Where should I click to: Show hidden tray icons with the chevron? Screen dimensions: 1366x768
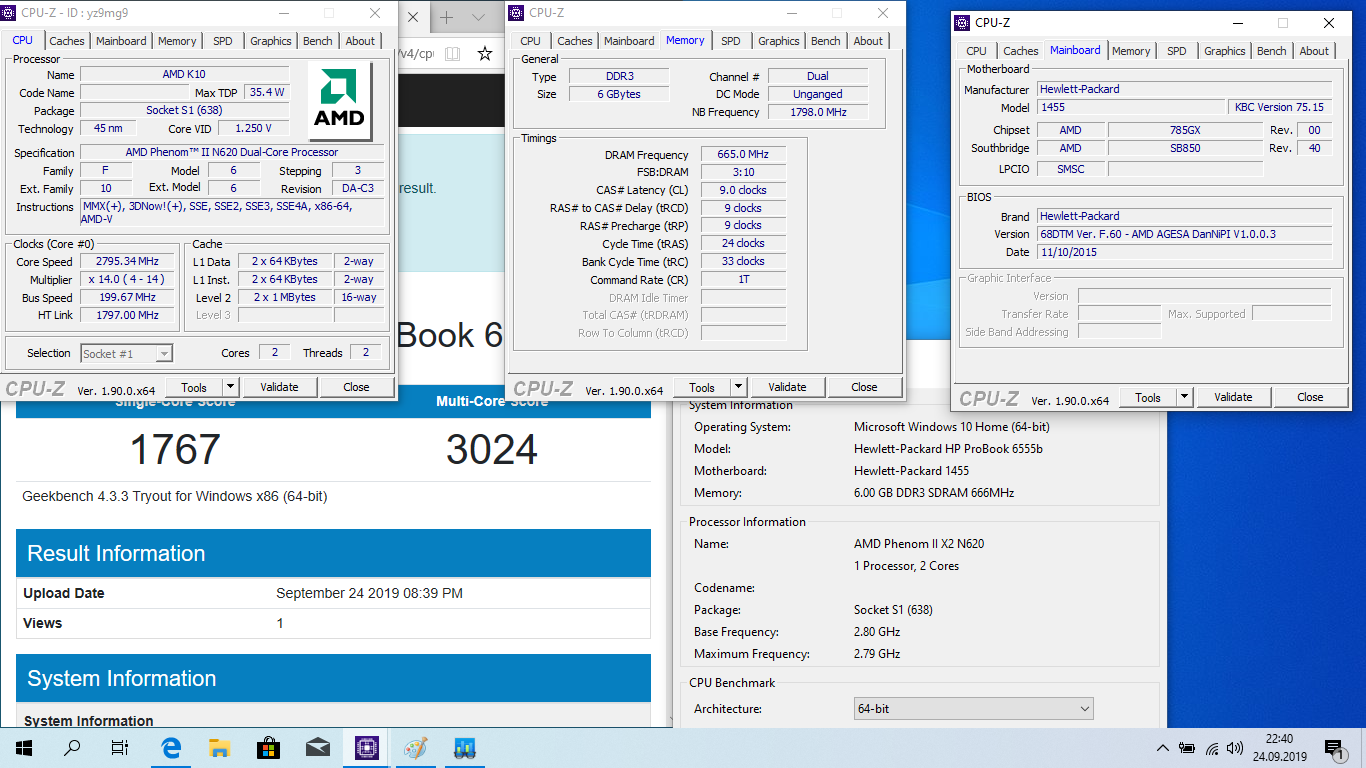[x=1163, y=748]
